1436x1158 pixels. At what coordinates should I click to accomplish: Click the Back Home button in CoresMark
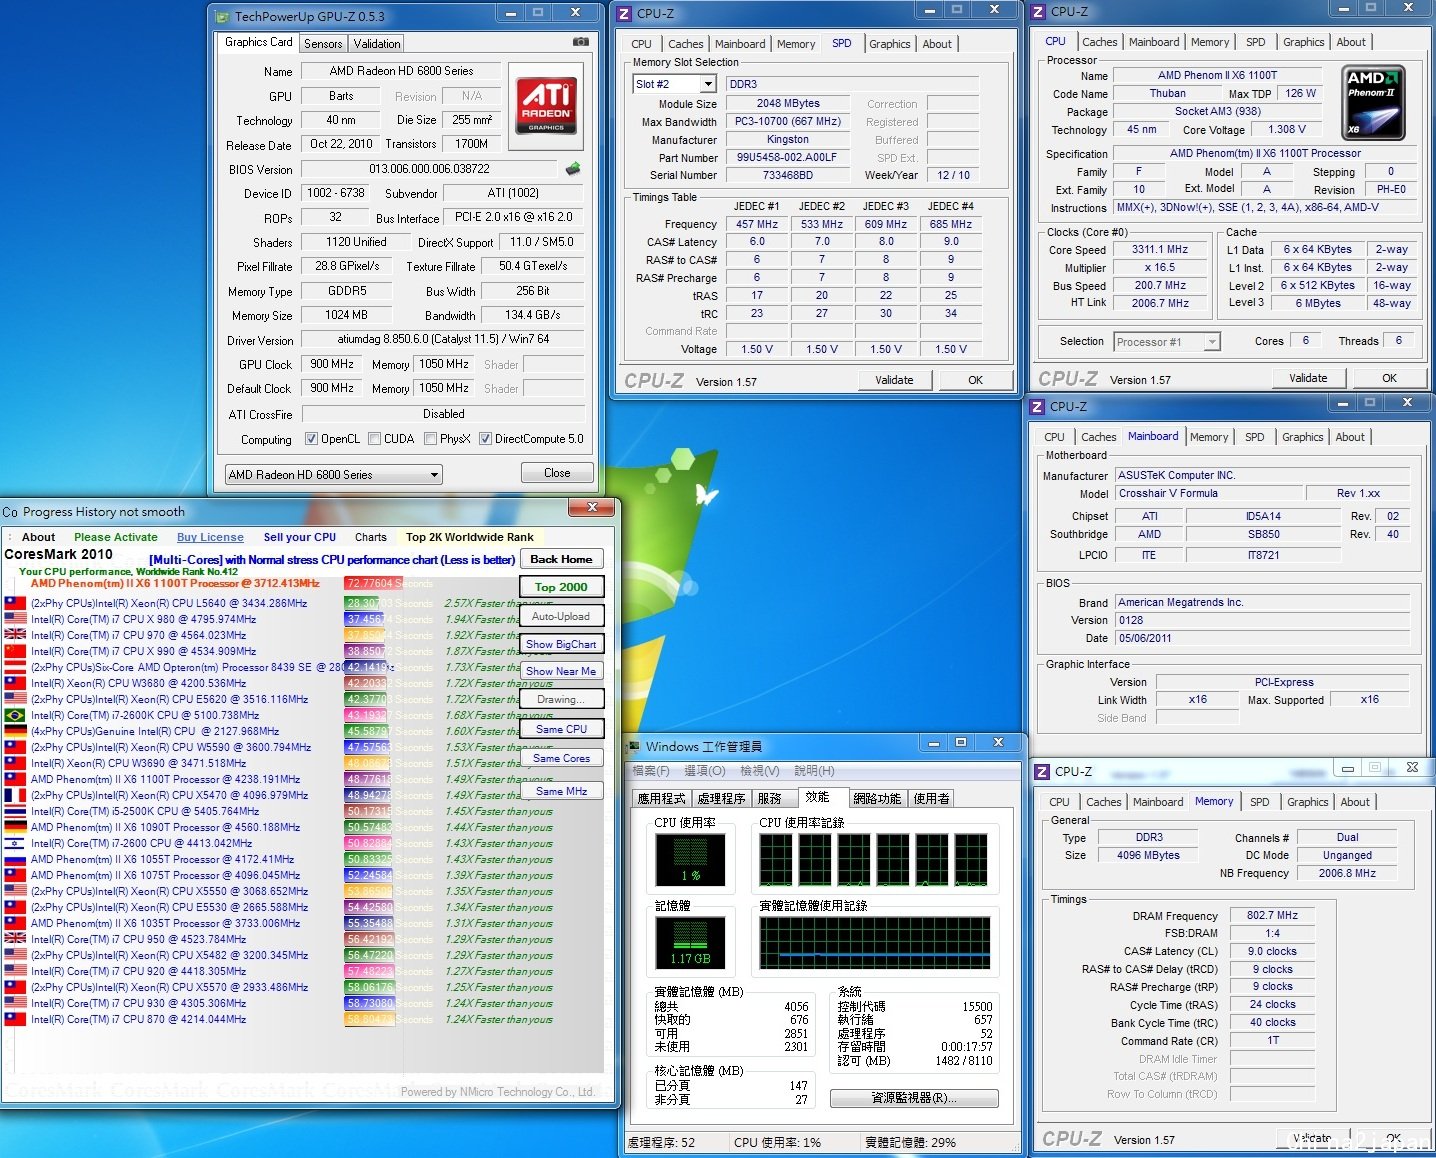click(561, 559)
